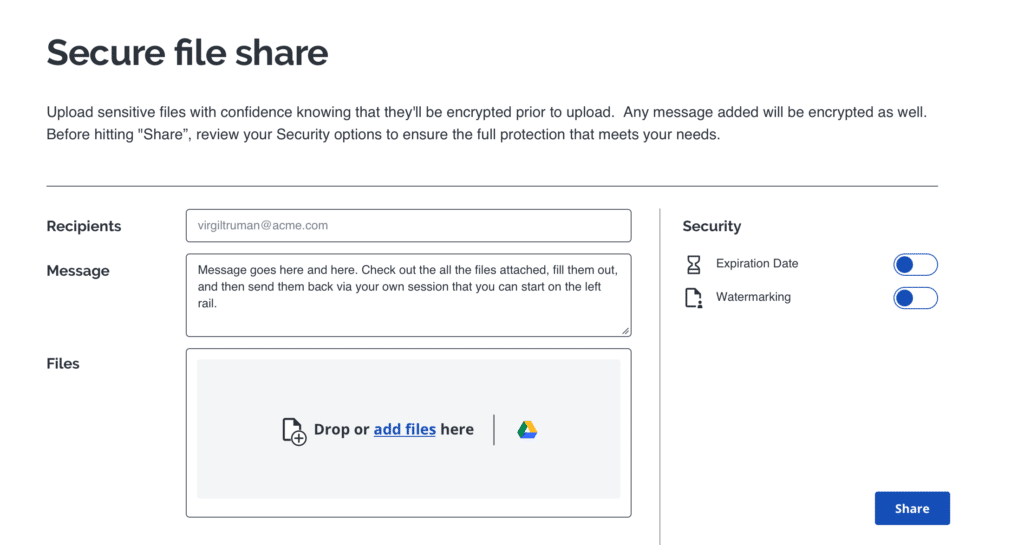Click the Watermarking document icon
The width and height of the screenshot is (1024, 545).
click(693, 298)
